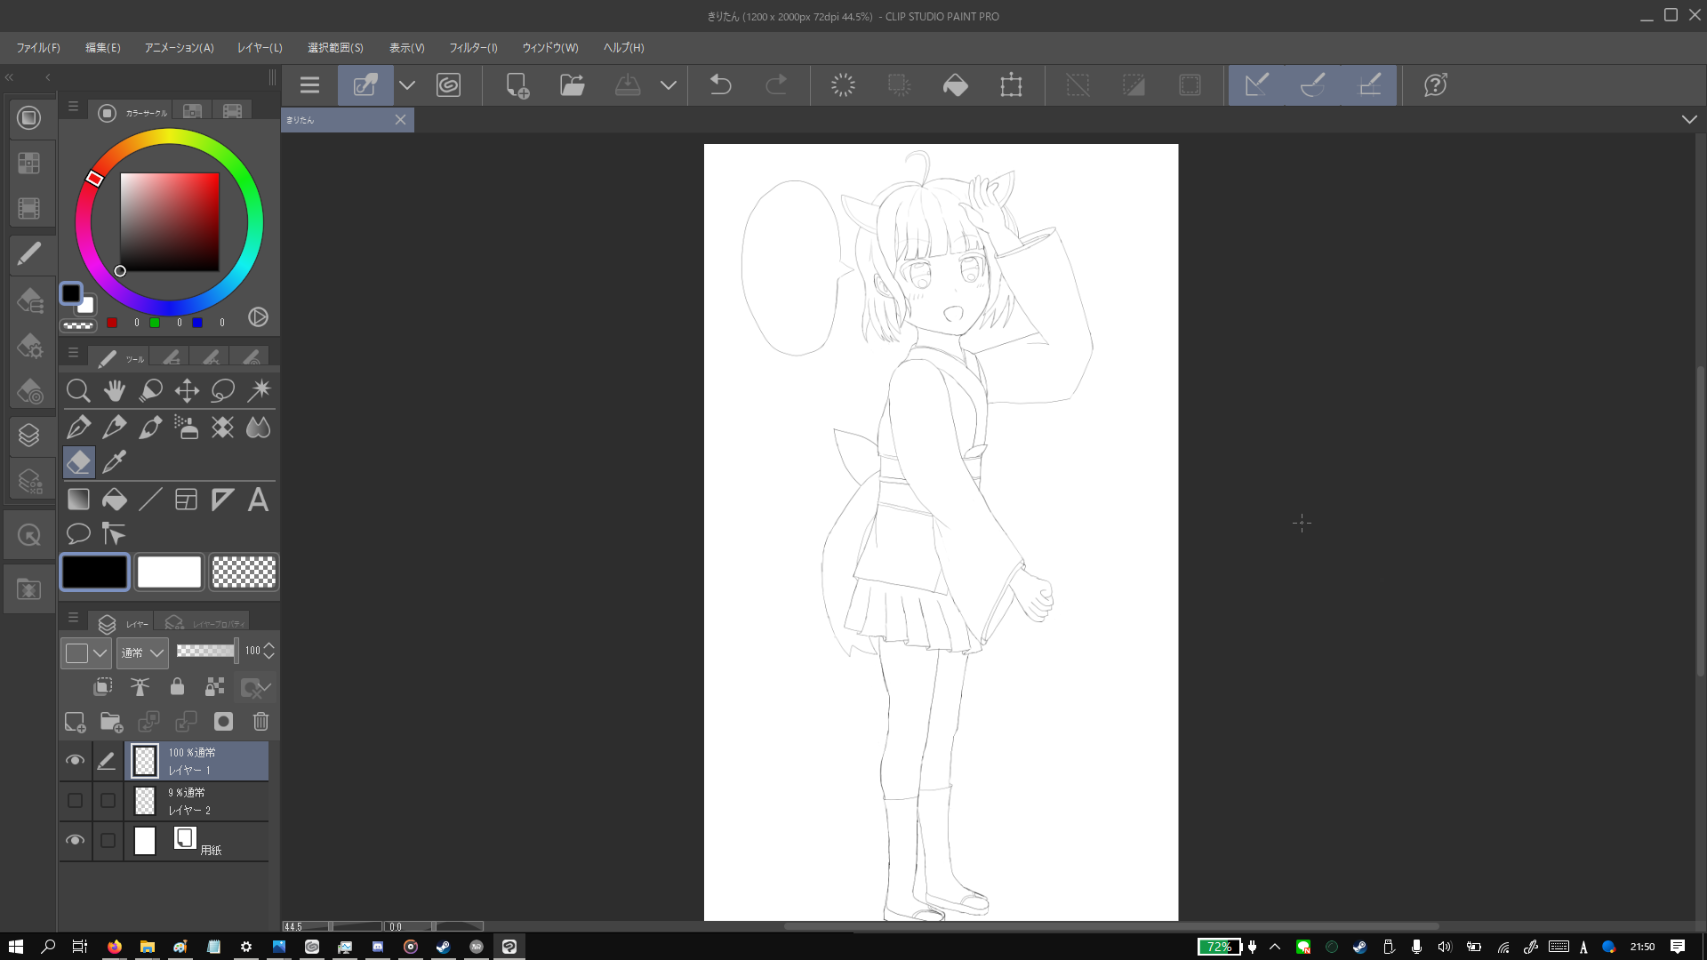The height and width of the screenshot is (960, 1707).
Task: Expand the save options dropdown arrow
Action: point(668,85)
